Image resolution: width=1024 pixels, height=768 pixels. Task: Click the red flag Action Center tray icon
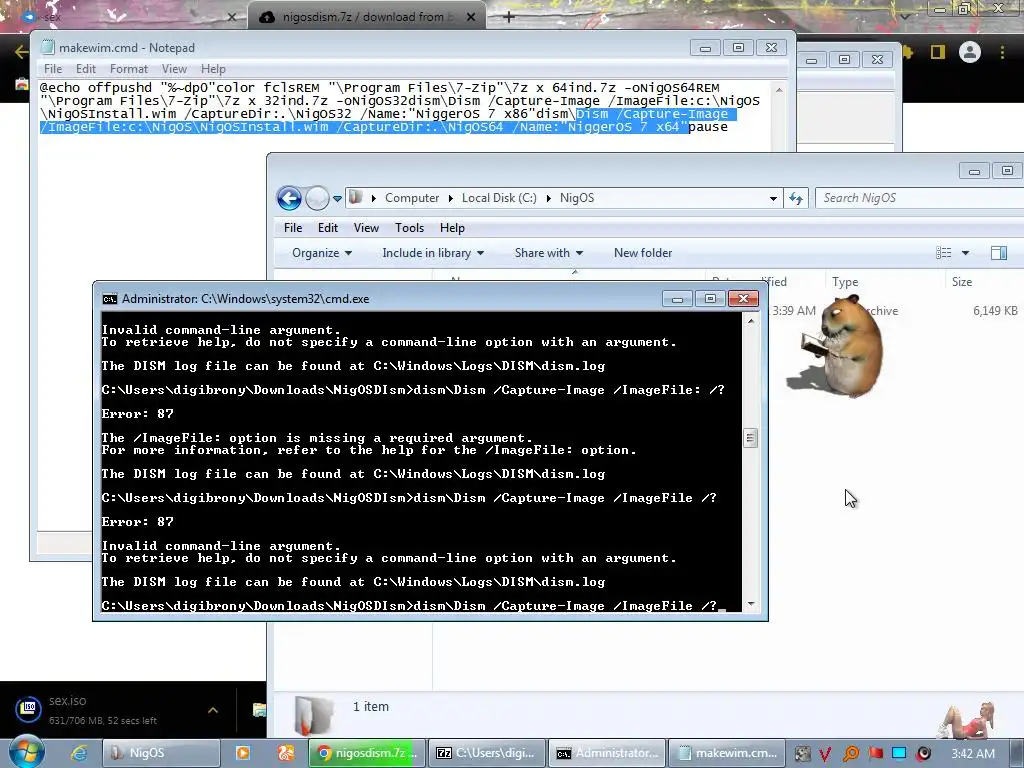[875, 753]
